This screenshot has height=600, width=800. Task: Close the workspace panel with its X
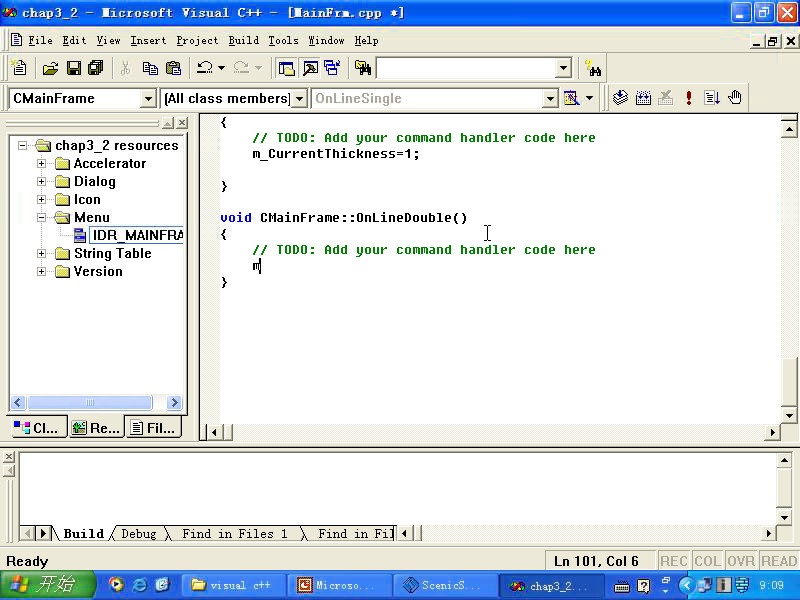182,122
